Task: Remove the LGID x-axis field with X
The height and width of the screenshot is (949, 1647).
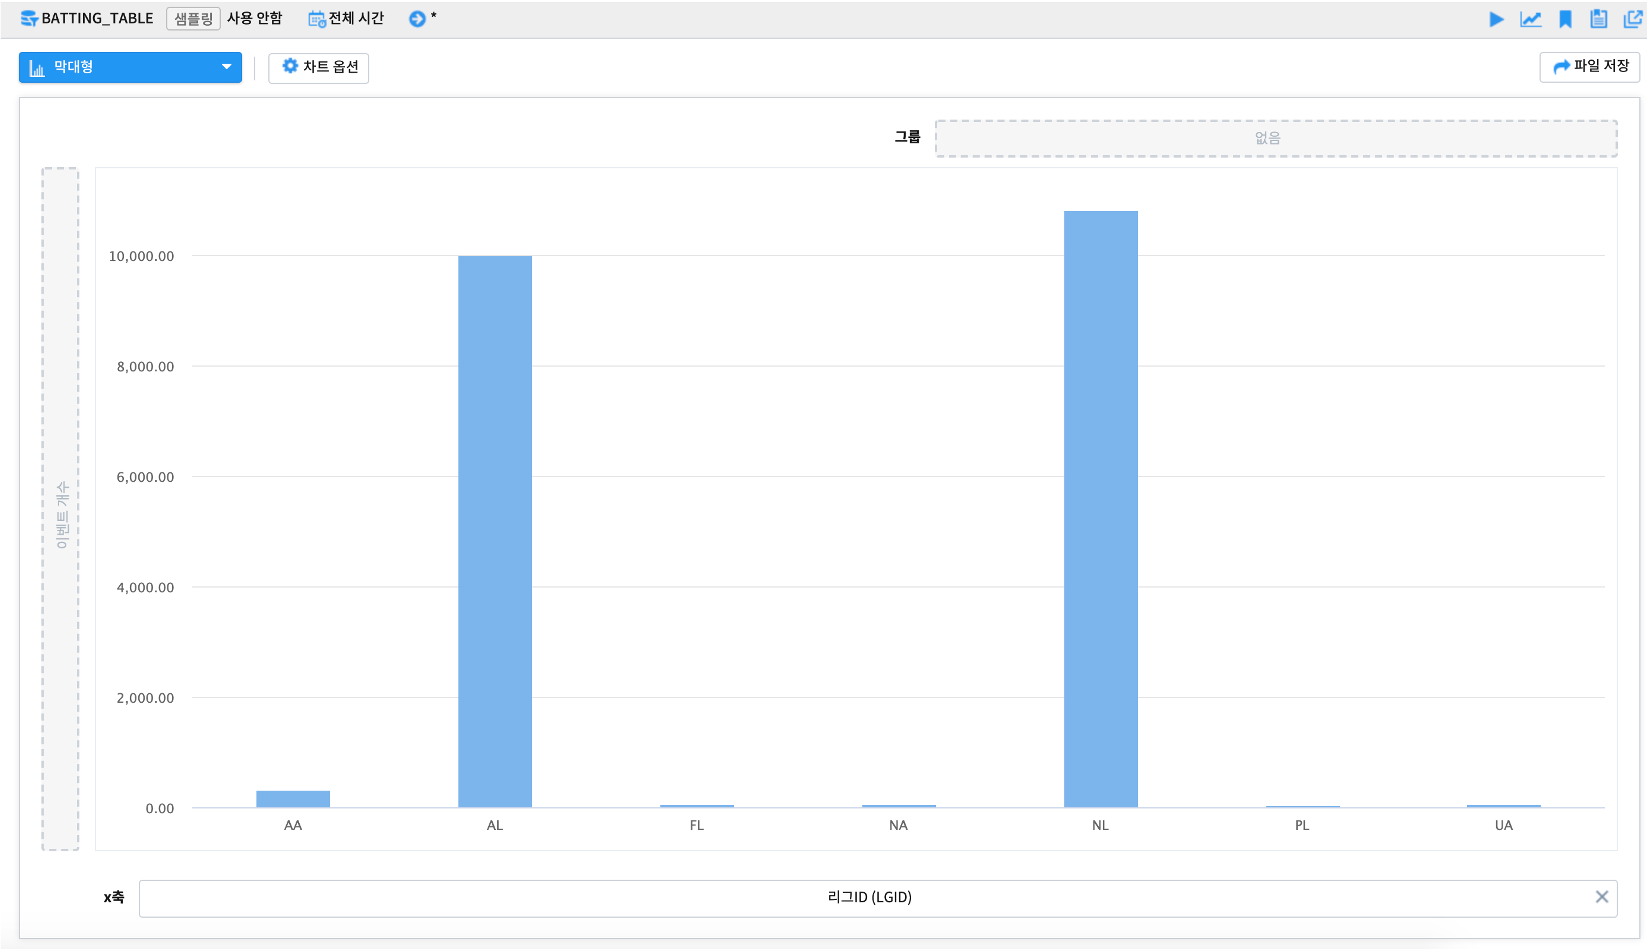Action: click(1602, 897)
